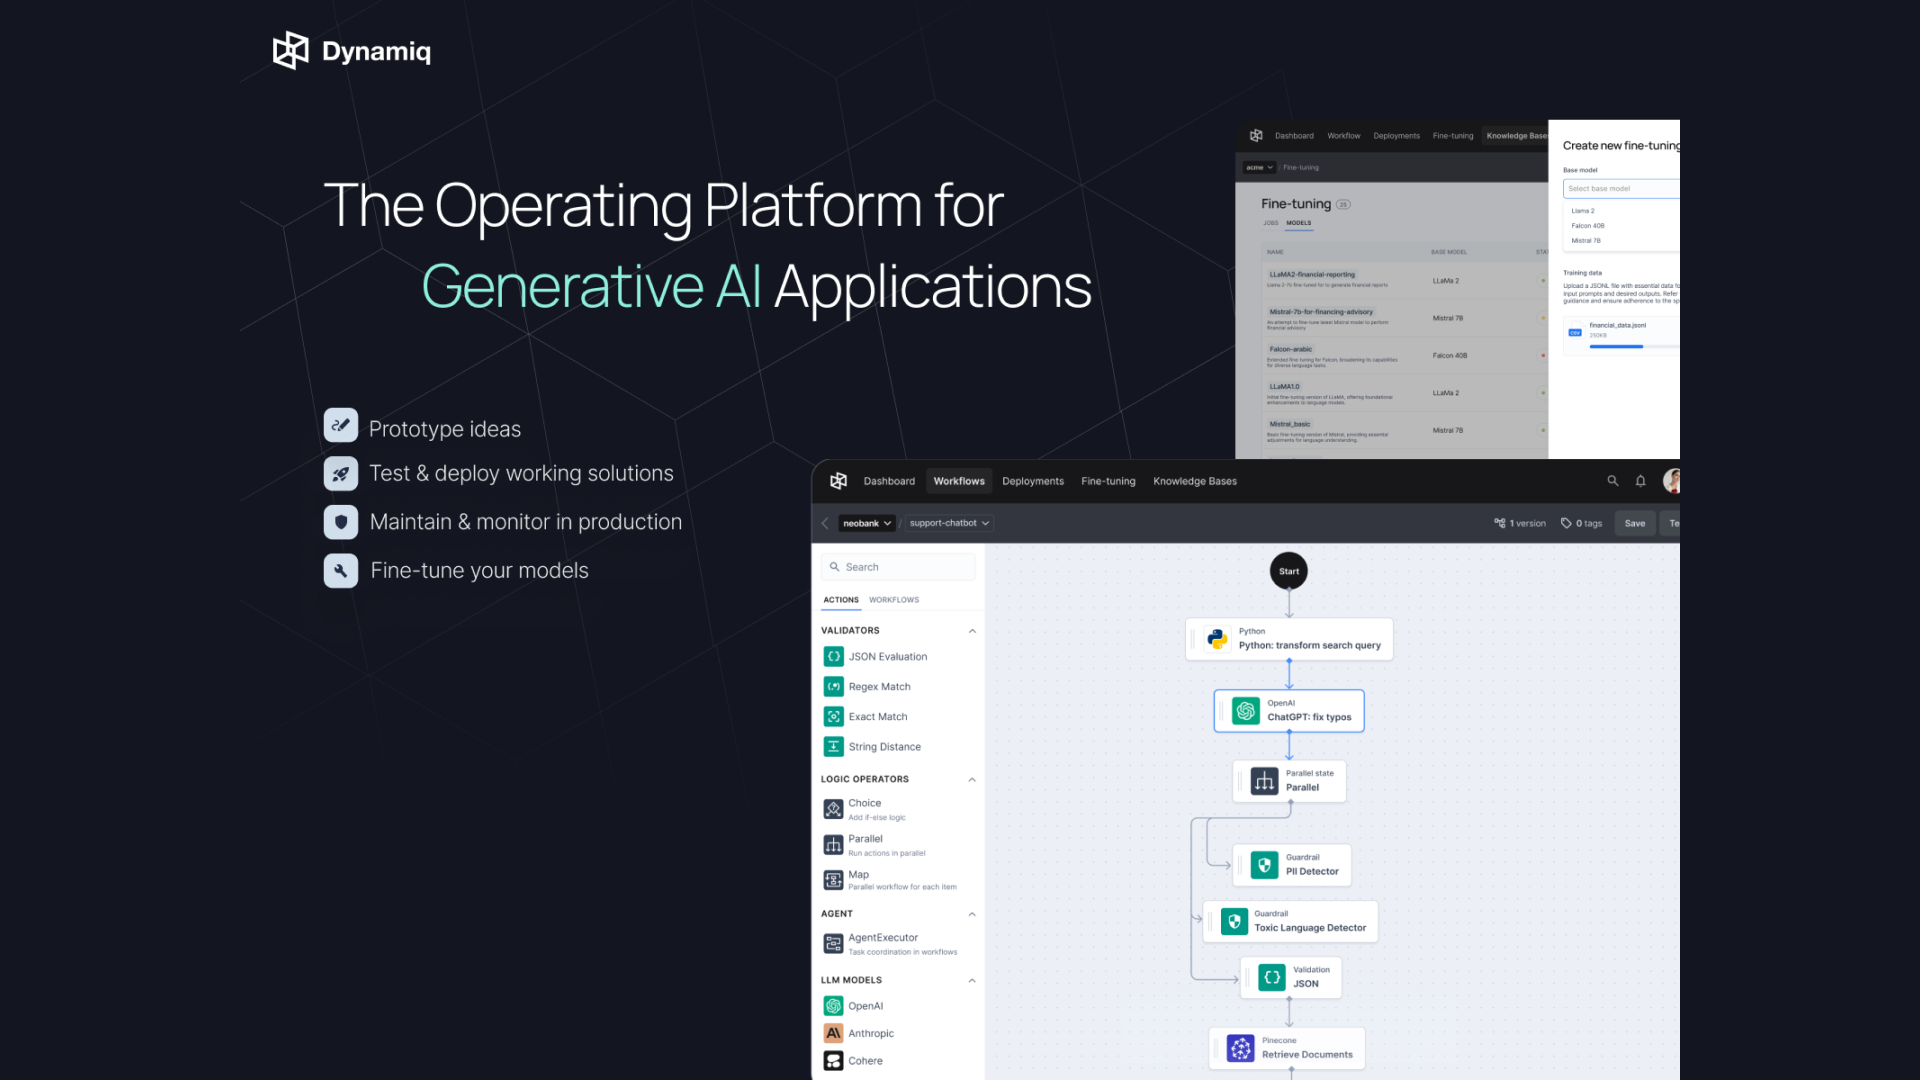Click the rocket icon beside Test & deploy
This screenshot has width=1920, height=1080.
[x=341, y=473]
